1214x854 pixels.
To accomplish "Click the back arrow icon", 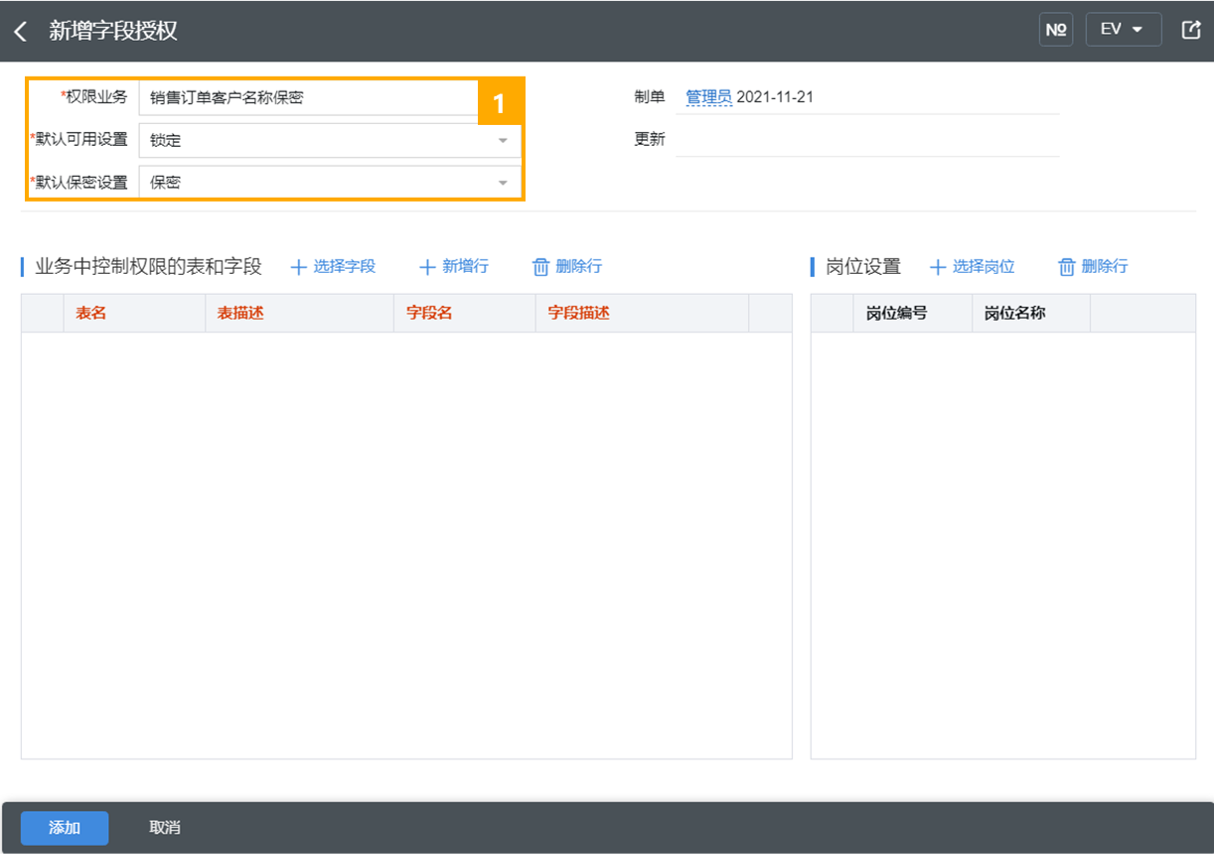I will tap(20, 31).
